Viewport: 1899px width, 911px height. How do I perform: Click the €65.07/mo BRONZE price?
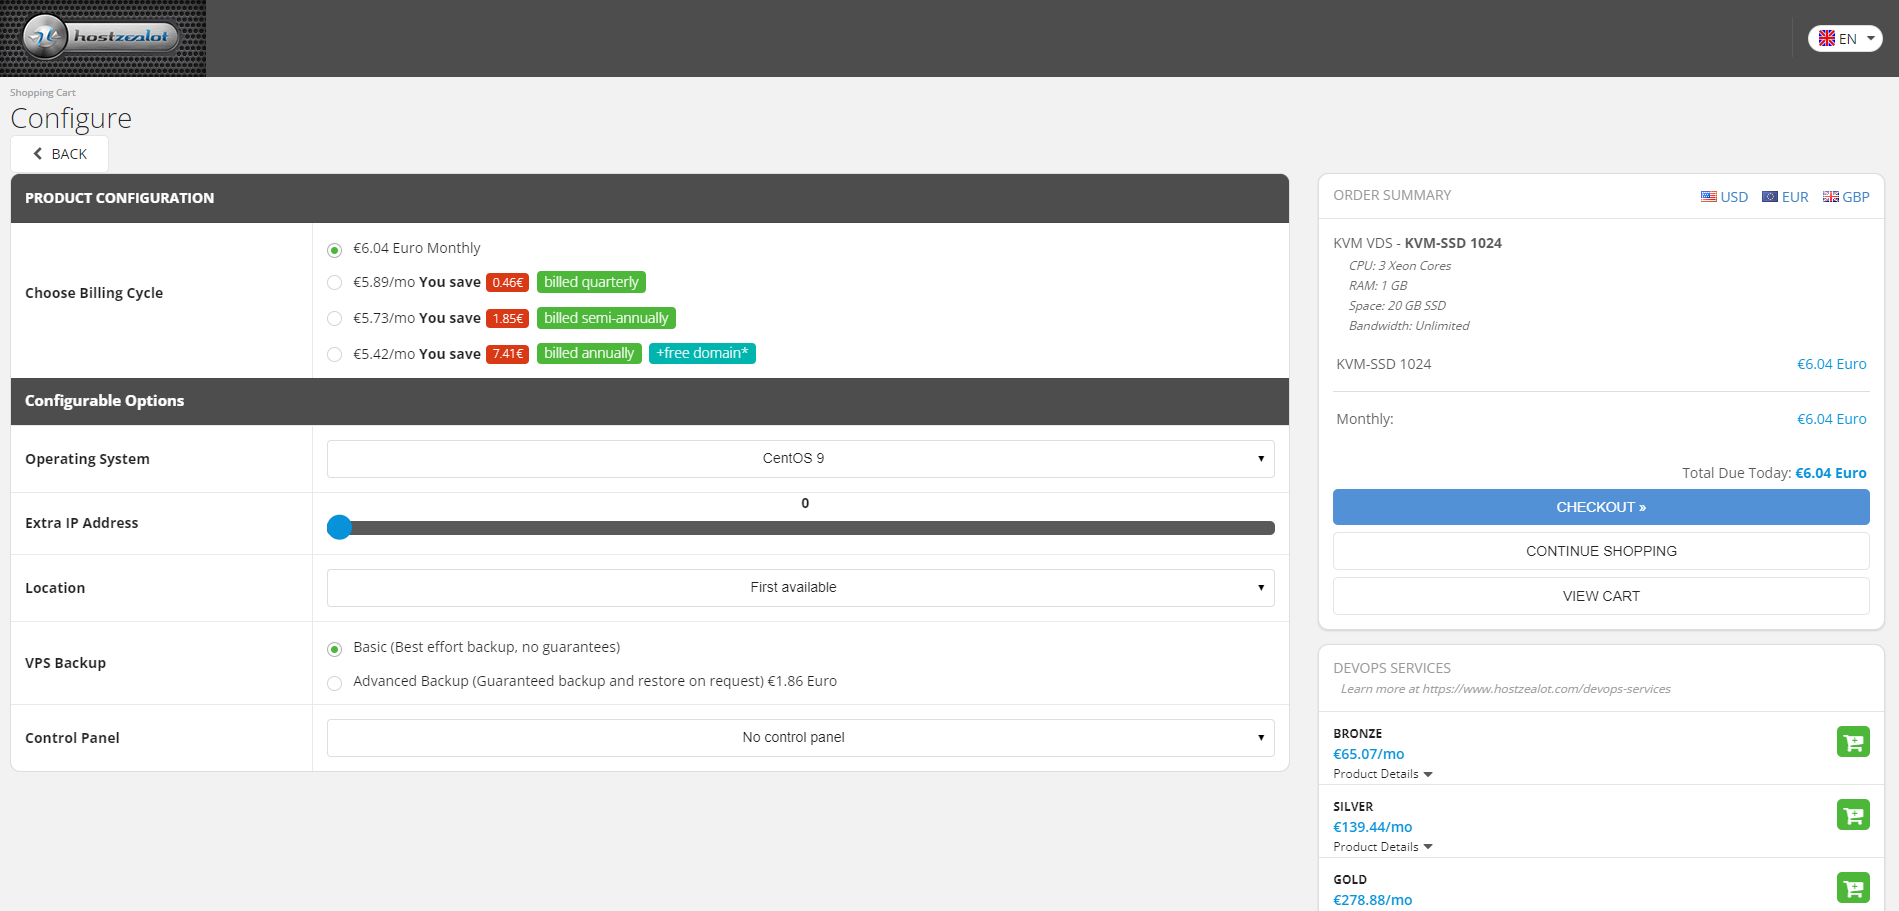click(x=1368, y=754)
